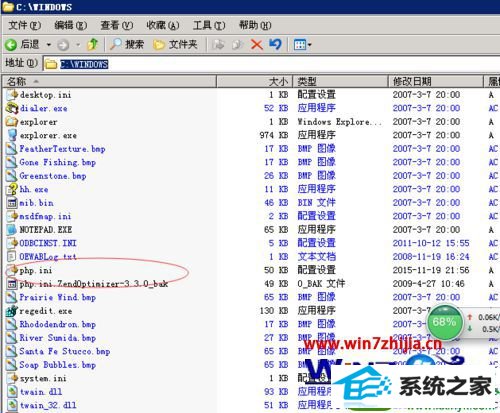Click the red Delete X icon

click(x=257, y=45)
